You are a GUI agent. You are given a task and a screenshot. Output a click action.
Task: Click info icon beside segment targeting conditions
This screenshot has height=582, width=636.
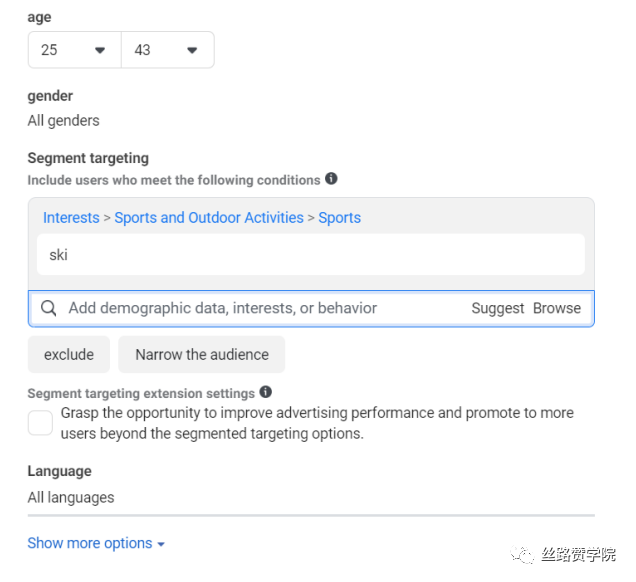point(331,179)
